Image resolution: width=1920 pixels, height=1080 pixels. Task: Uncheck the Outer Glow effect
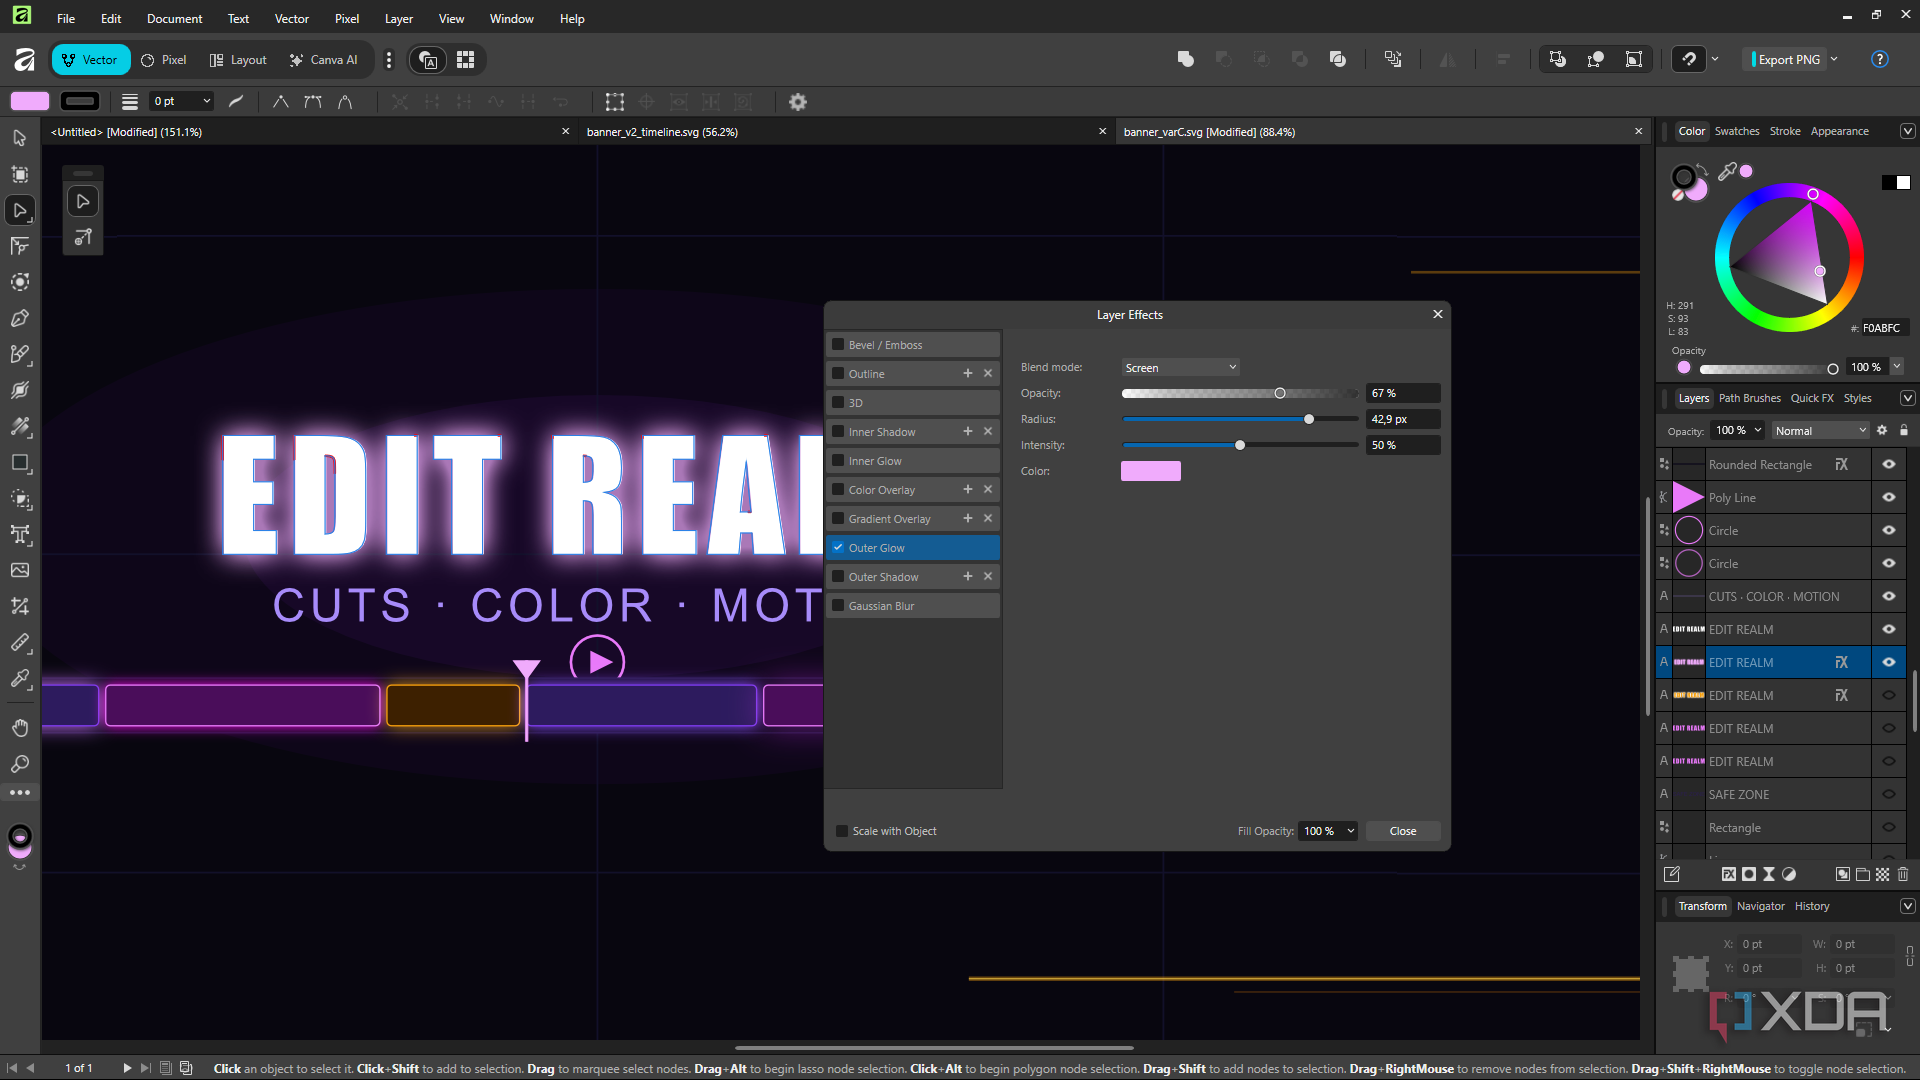(x=838, y=547)
